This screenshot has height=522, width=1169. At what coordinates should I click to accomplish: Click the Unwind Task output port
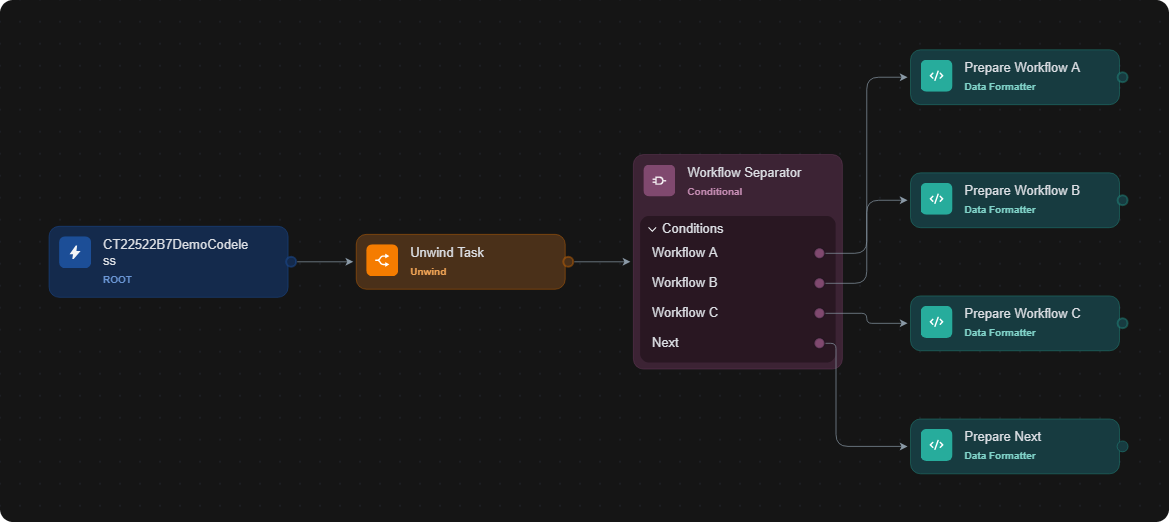568,262
